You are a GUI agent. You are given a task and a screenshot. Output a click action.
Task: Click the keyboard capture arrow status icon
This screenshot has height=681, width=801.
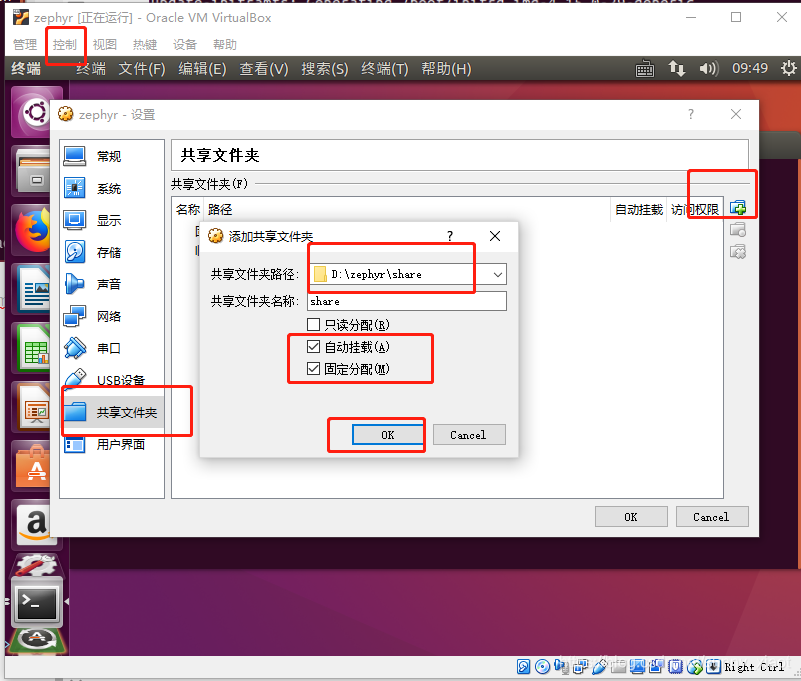point(713,666)
